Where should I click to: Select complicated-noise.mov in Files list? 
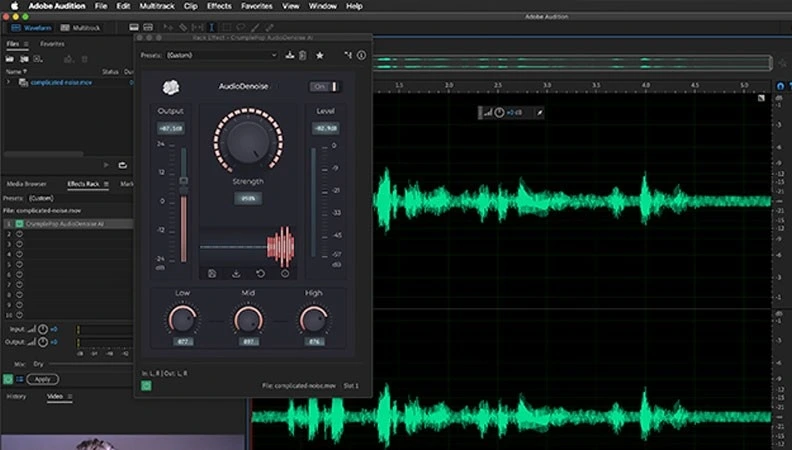coord(61,82)
